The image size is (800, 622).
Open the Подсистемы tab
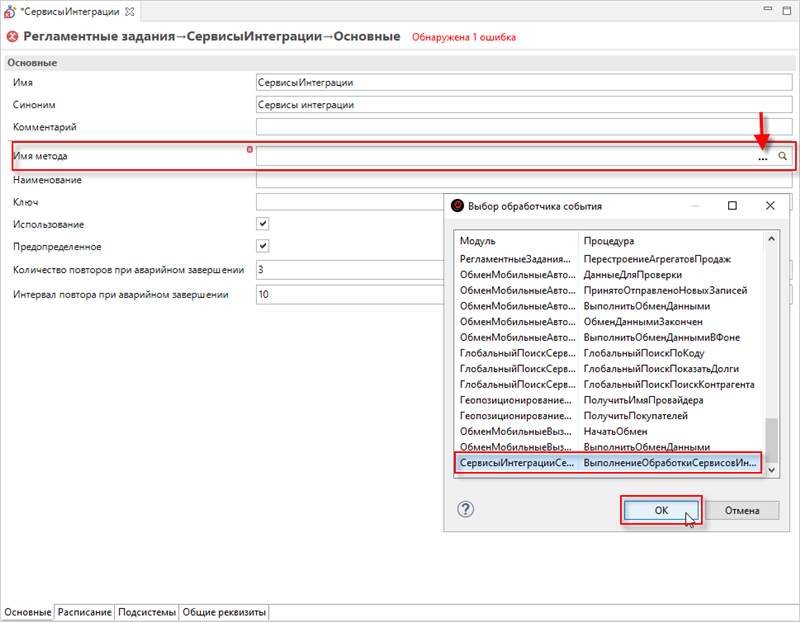pos(147,612)
